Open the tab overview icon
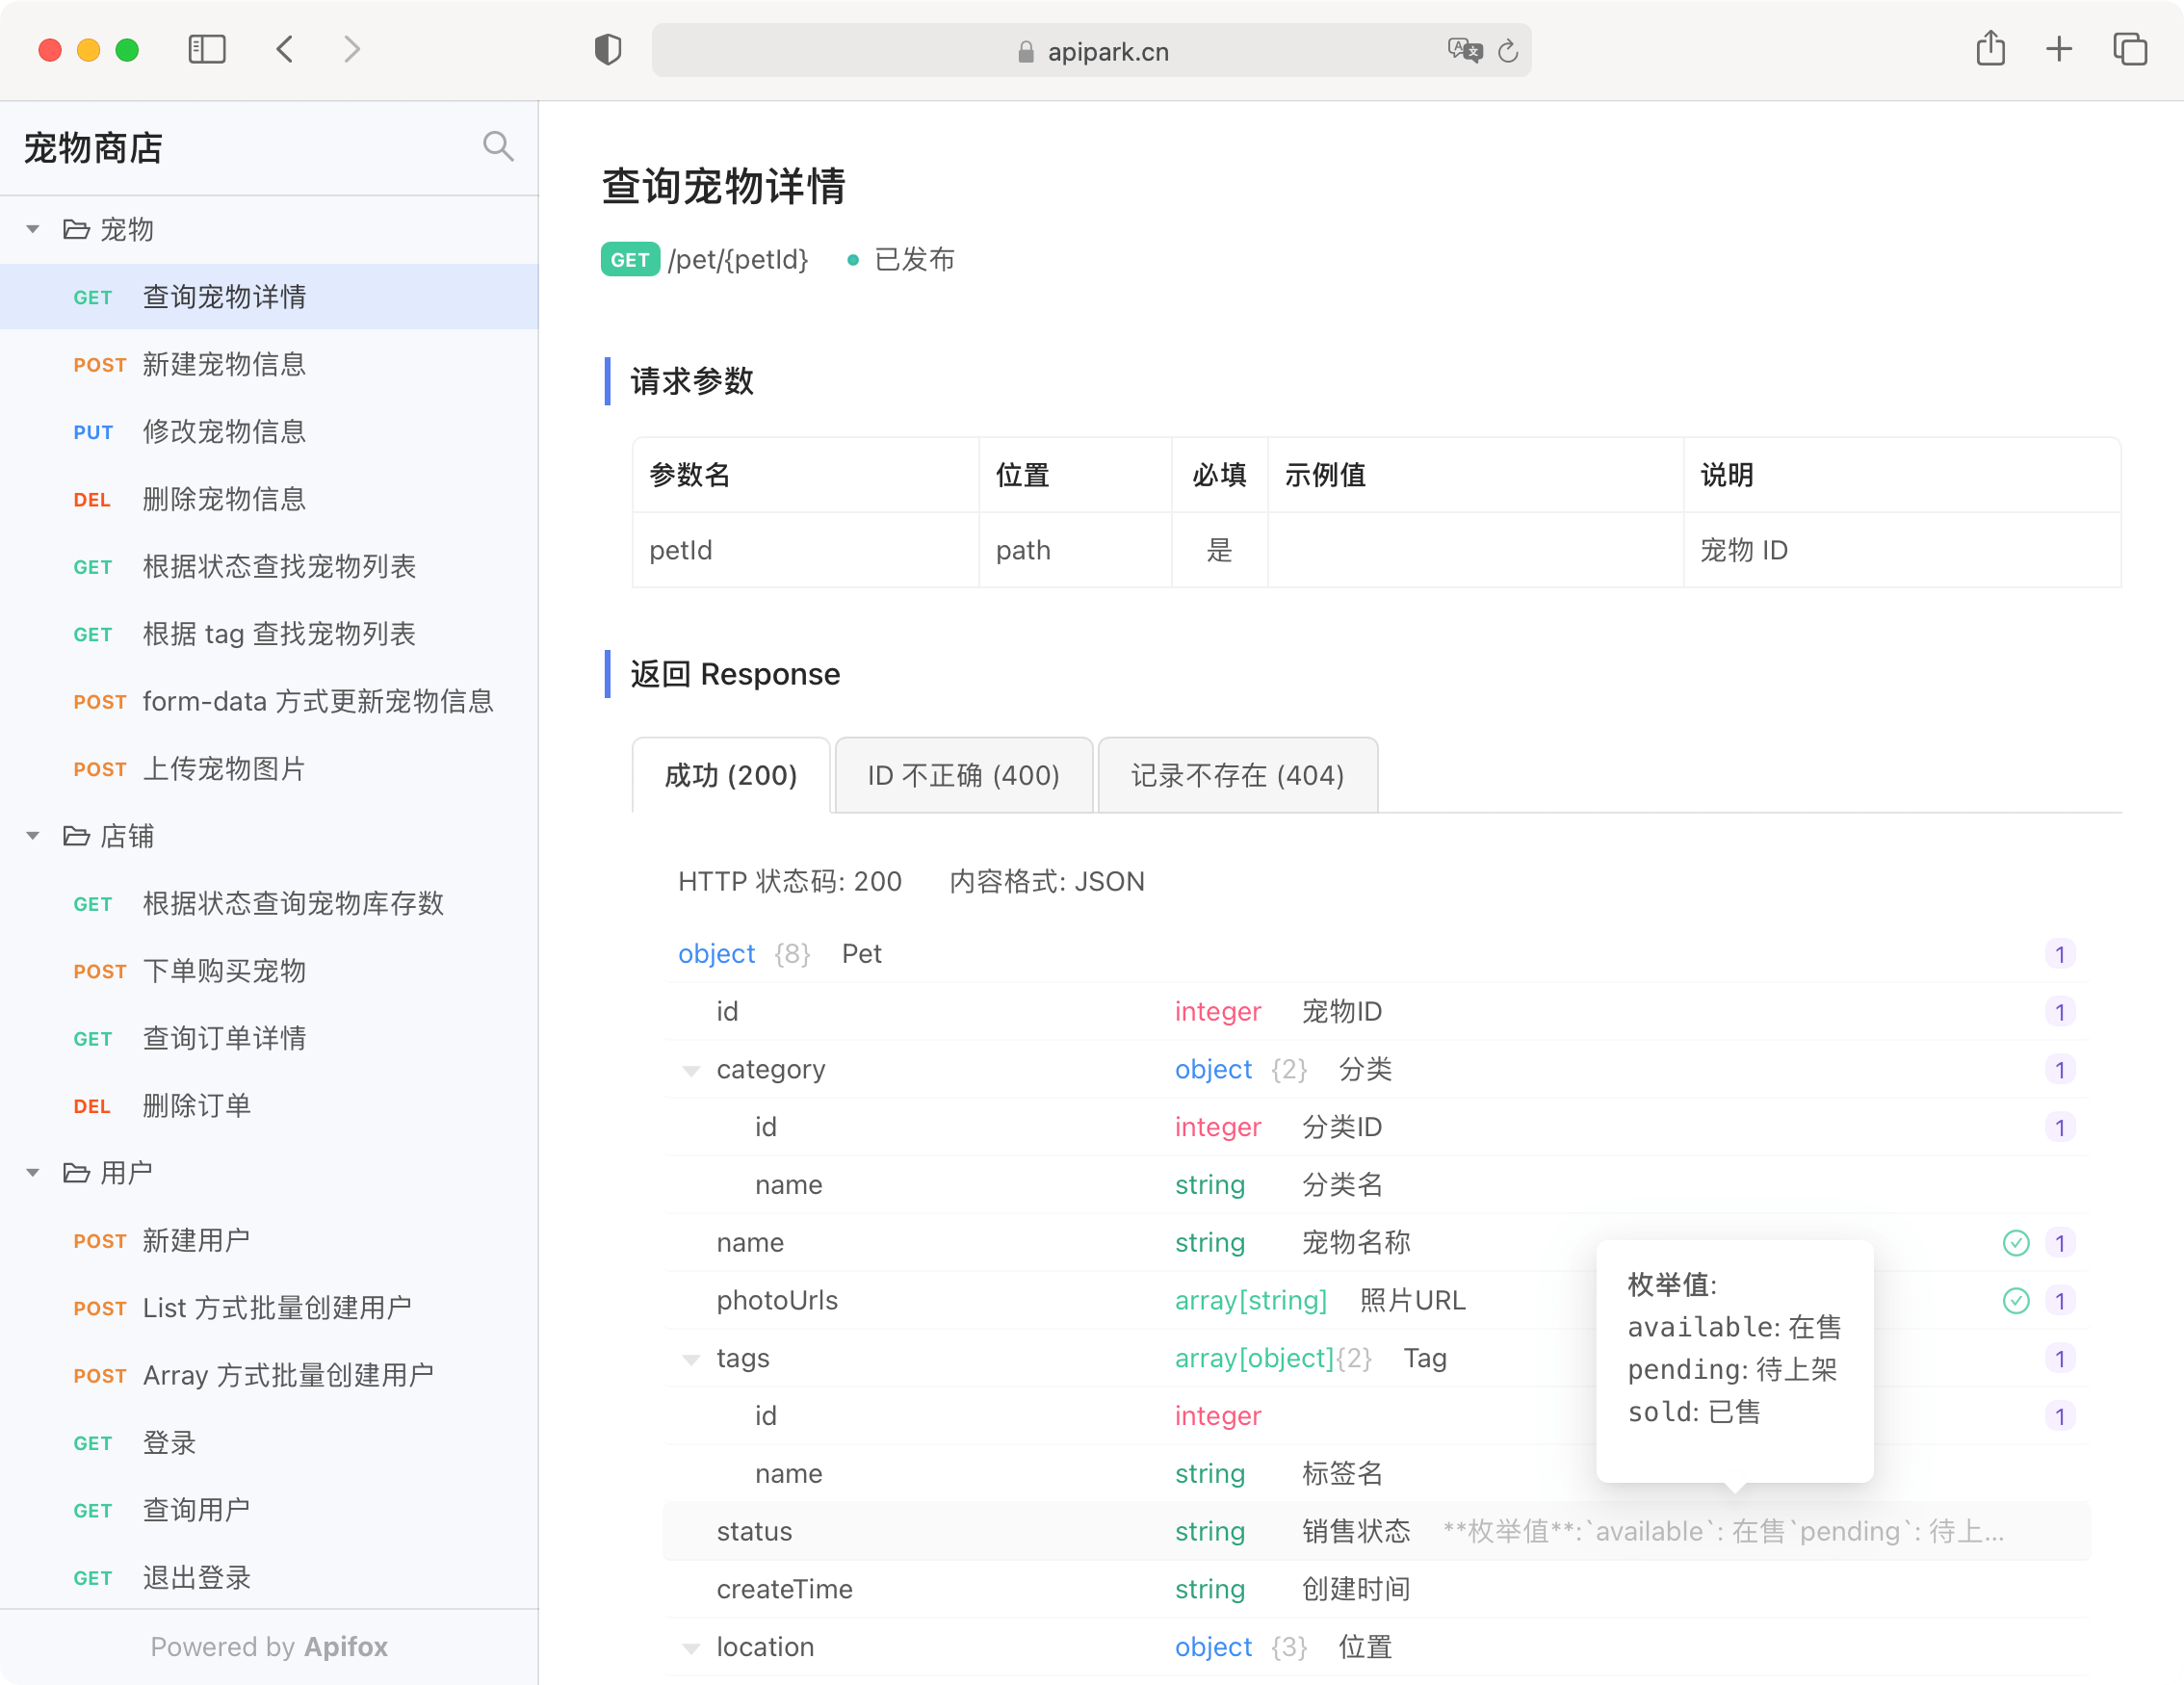The width and height of the screenshot is (2184, 1685). click(2129, 49)
